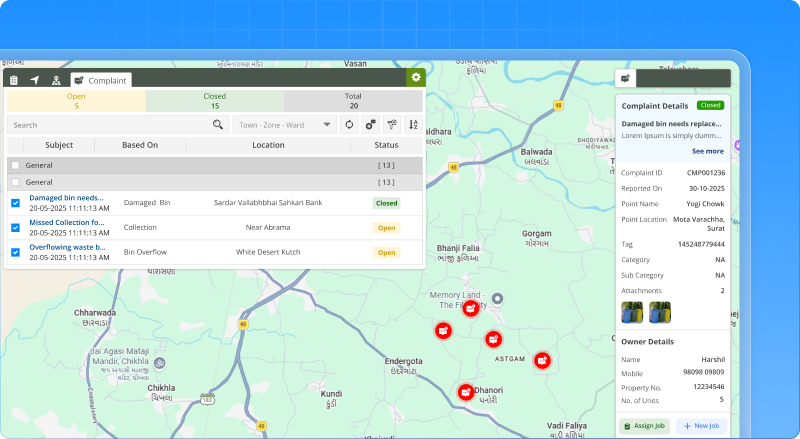Sort the table by Status column header
The height and width of the screenshot is (439, 800).
[386, 145]
